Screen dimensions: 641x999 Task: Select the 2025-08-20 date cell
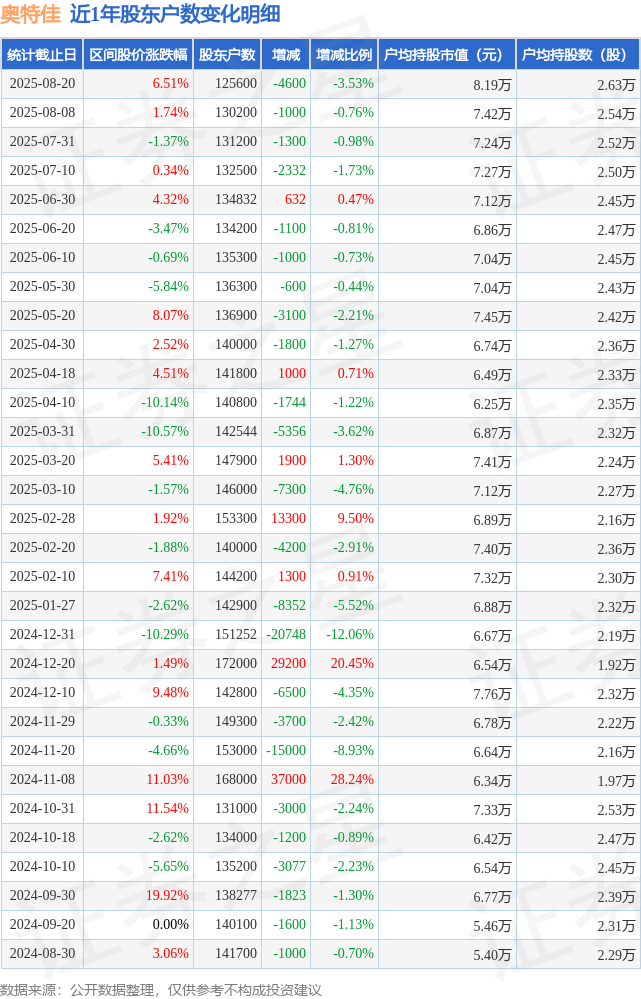pos(42,83)
